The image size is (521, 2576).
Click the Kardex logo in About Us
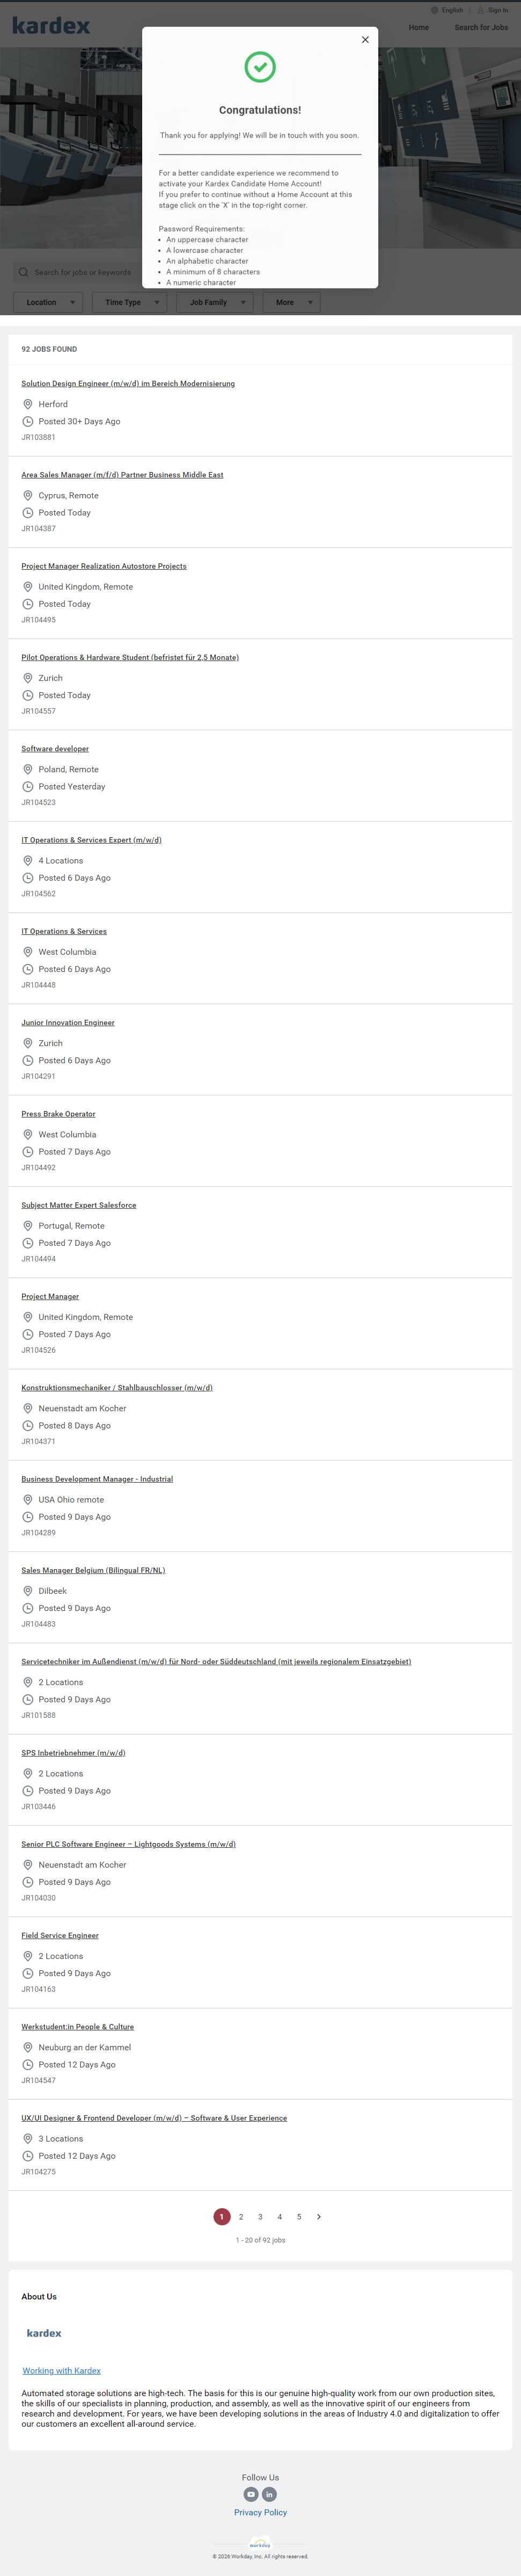tap(44, 2333)
